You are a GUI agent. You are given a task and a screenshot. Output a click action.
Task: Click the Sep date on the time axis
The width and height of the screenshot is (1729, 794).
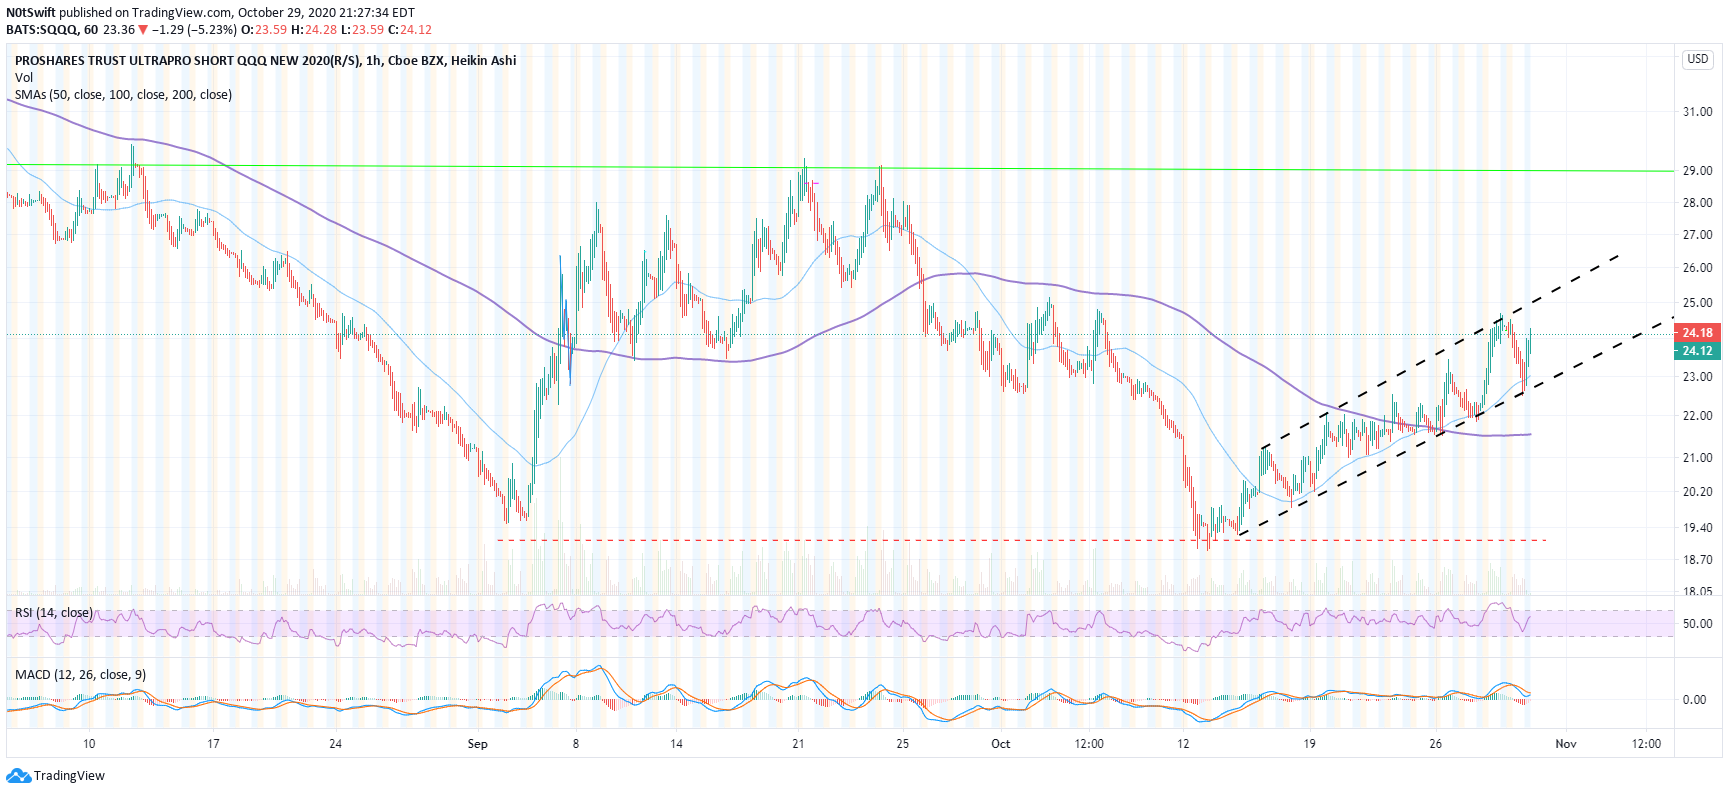(x=478, y=744)
